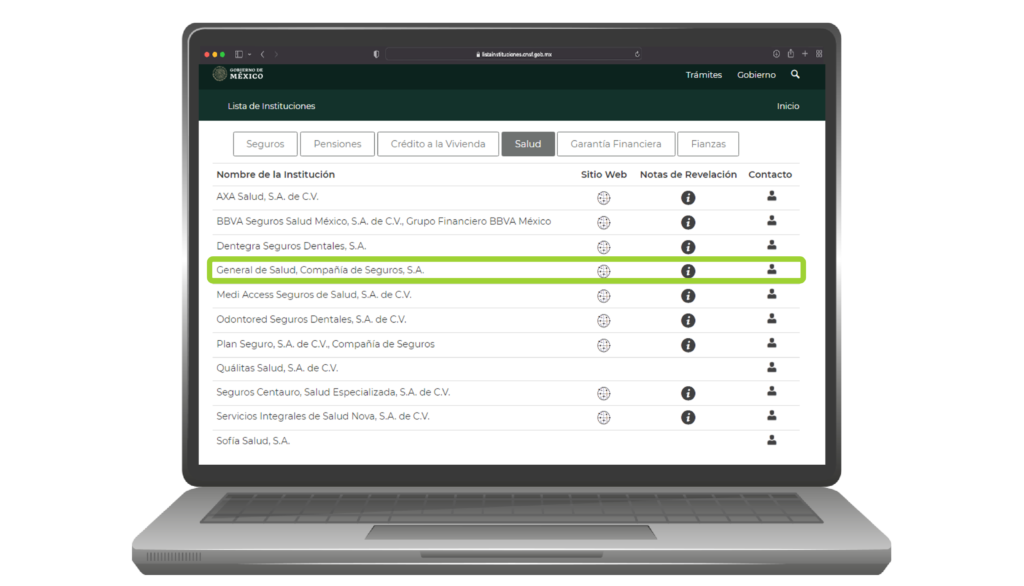Image resolution: width=1024 pixels, height=586 pixels.
Task: Go to Inicio link
Action: pos(788,106)
